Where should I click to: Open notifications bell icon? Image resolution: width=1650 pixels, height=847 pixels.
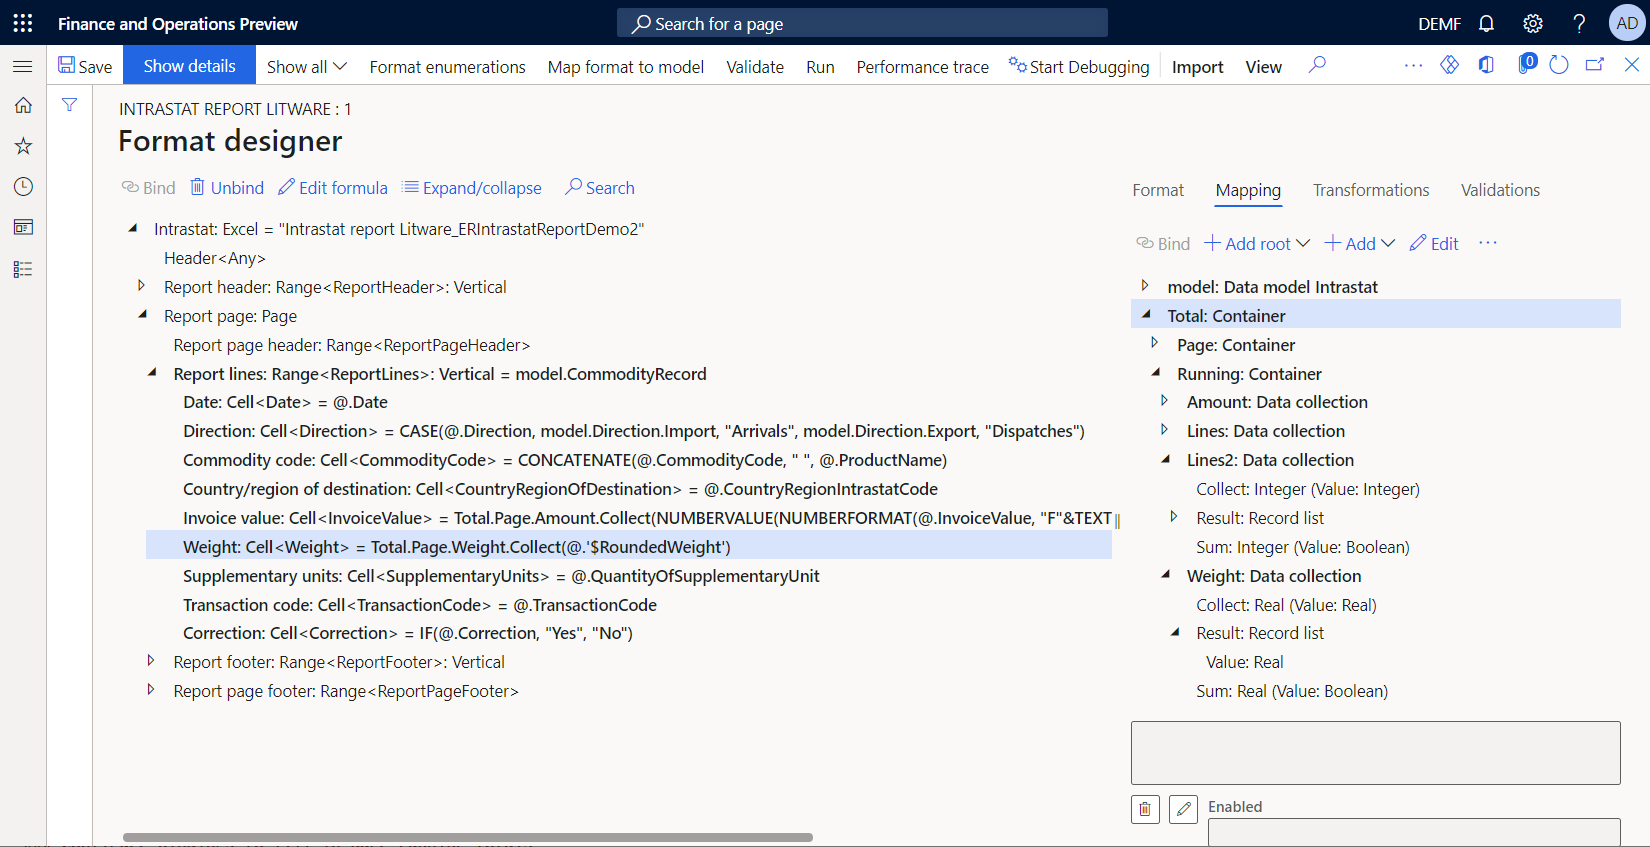[x=1487, y=23]
